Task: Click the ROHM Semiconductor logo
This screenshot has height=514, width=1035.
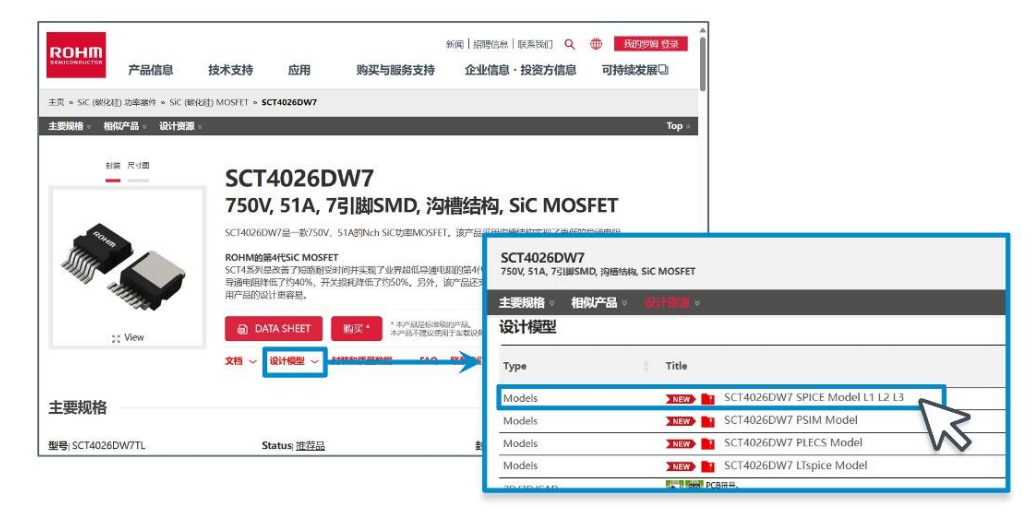Action: [76, 55]
